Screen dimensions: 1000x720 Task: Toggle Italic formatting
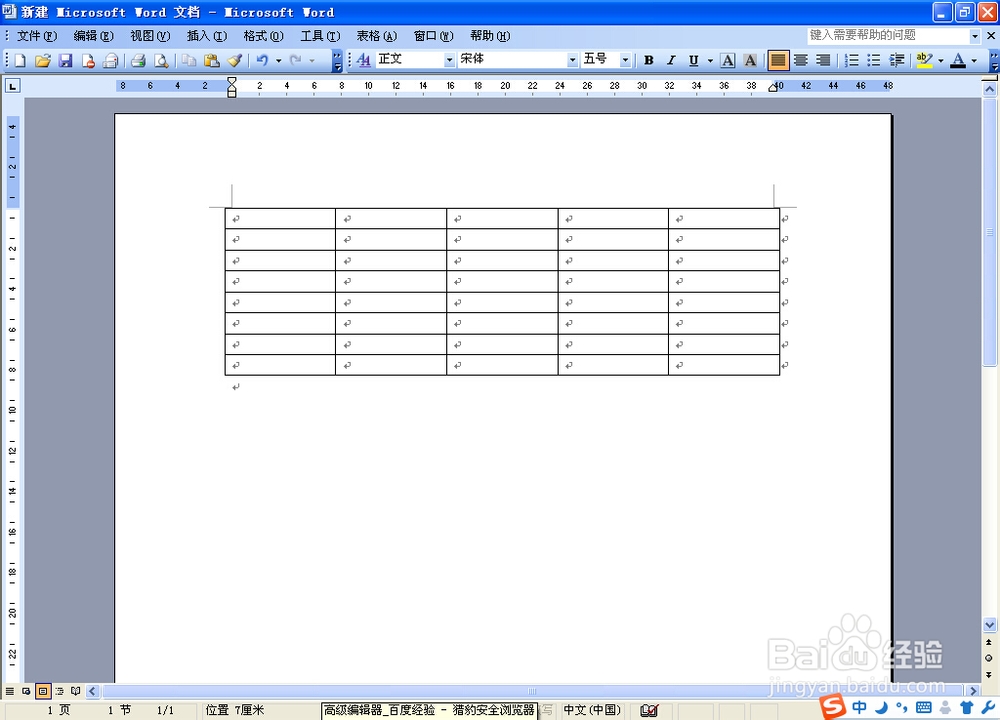point(671,61)
